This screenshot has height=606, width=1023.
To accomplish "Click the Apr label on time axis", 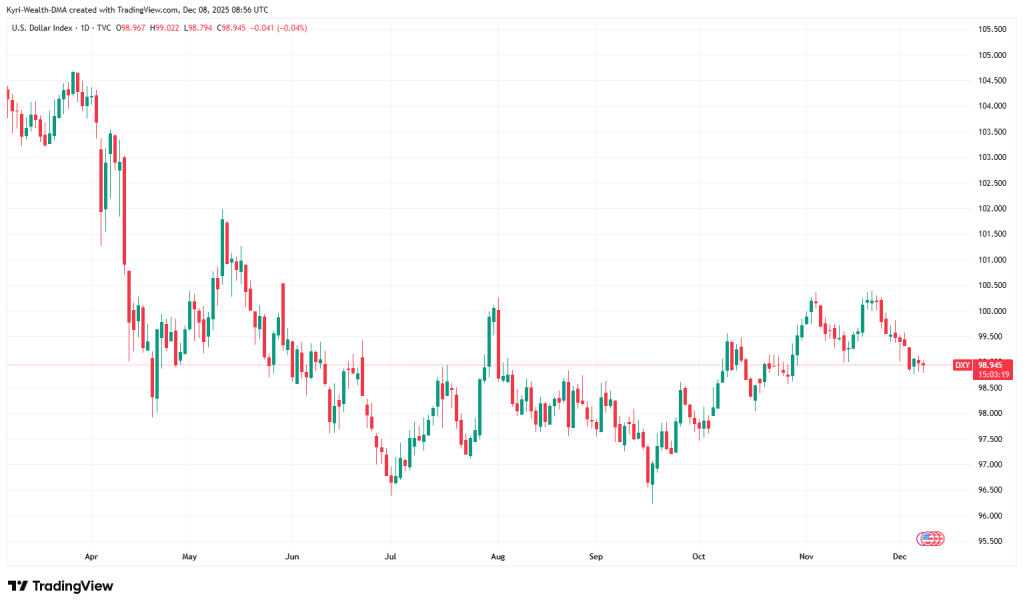I will pos(91,554).
